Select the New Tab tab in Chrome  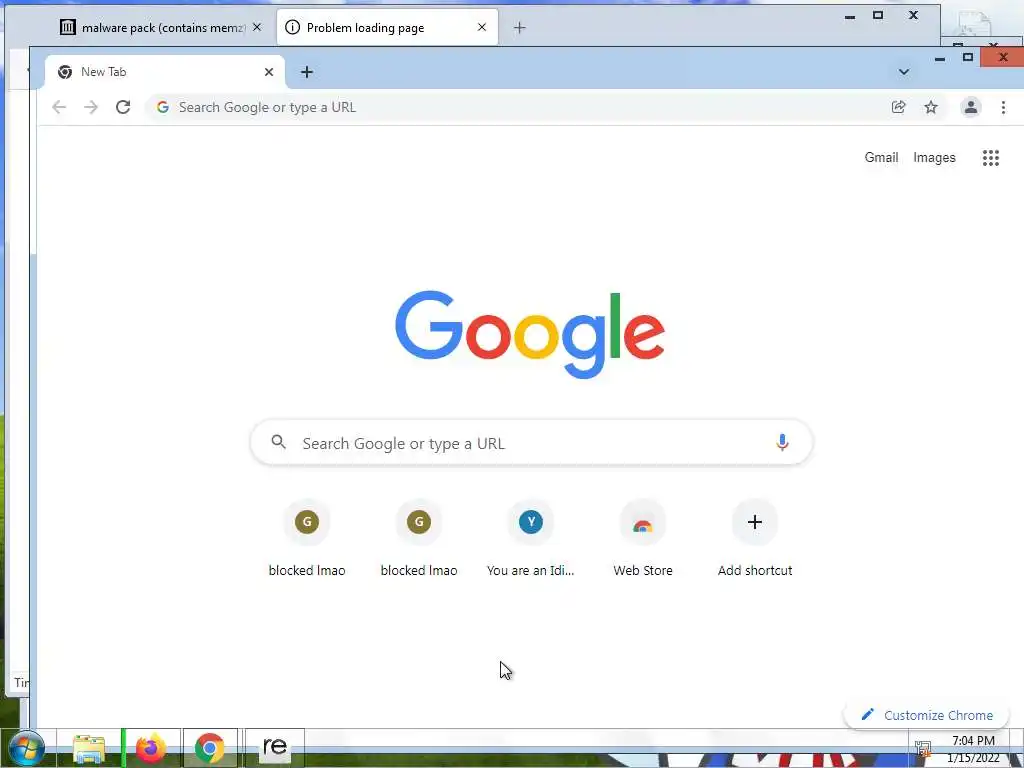pyautogui.click(x=165, y=72)
